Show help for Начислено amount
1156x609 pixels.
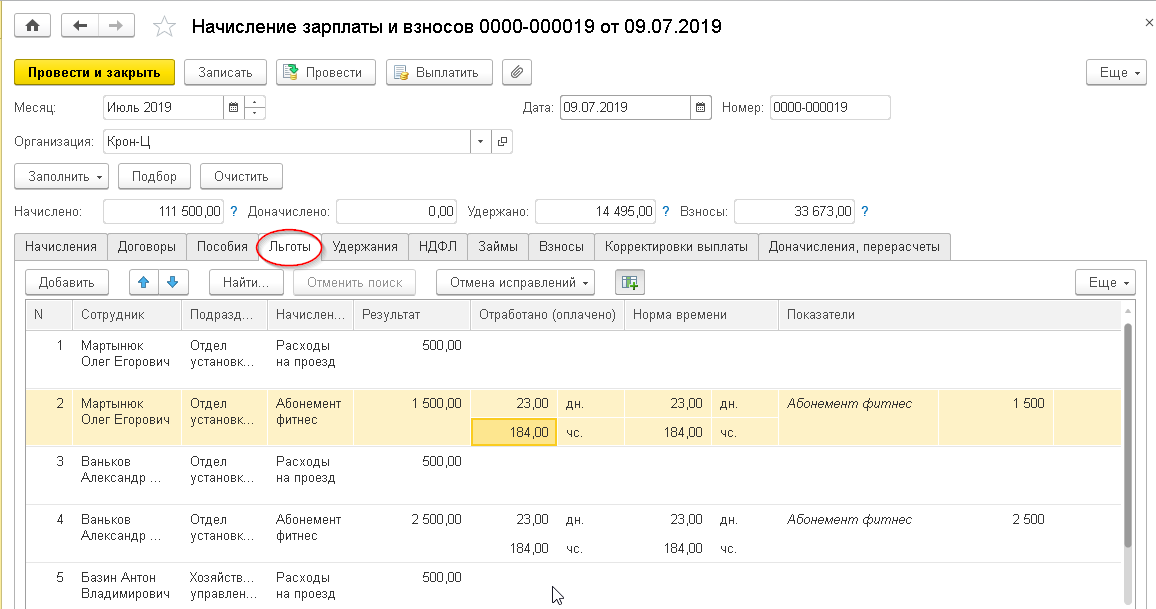(x=234, y=212)
